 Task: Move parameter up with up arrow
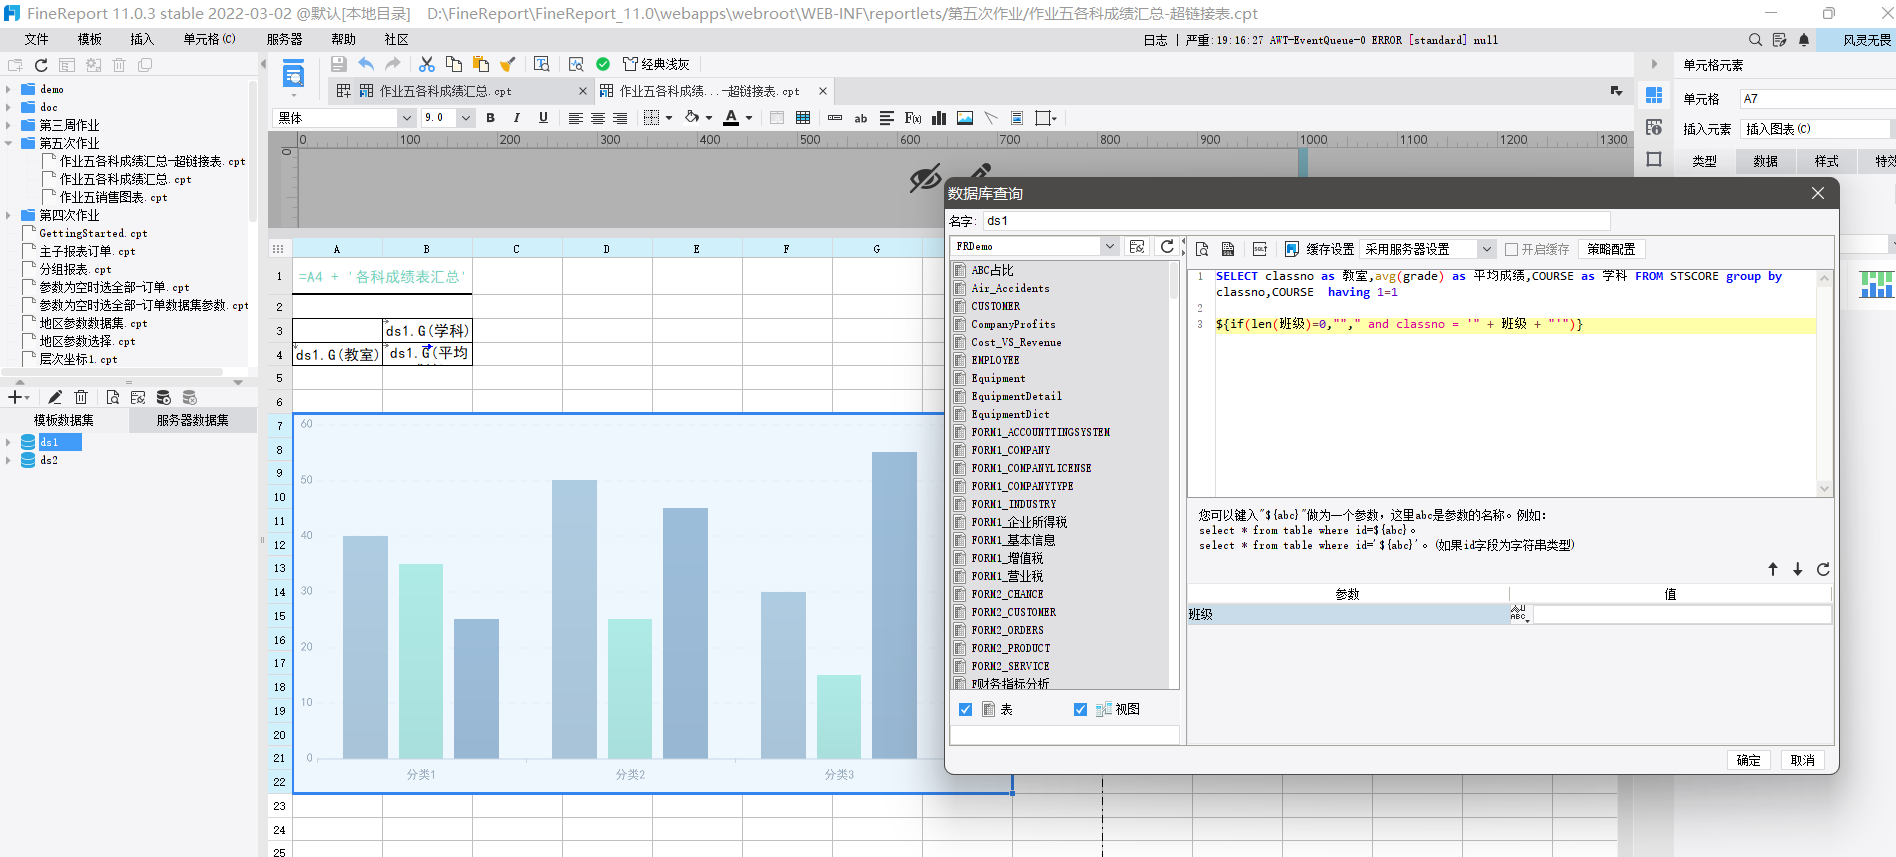tap(1773, 569)
